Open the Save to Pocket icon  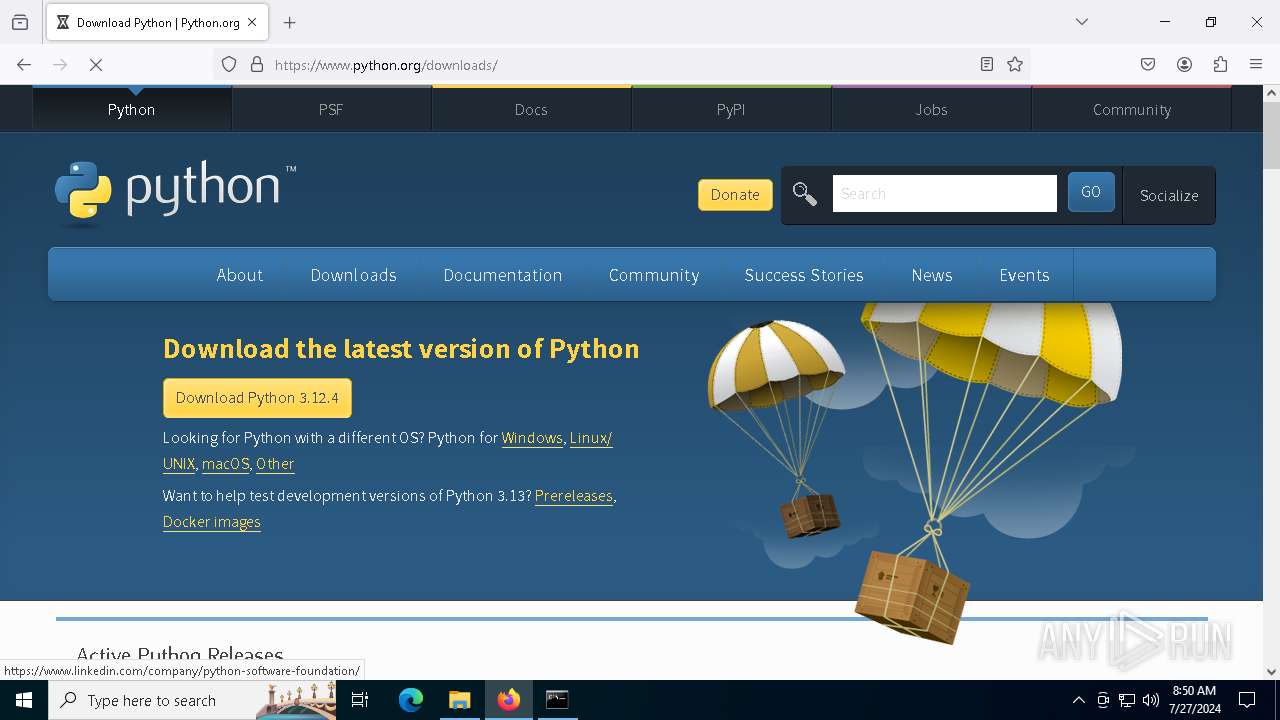[1148, 65]
